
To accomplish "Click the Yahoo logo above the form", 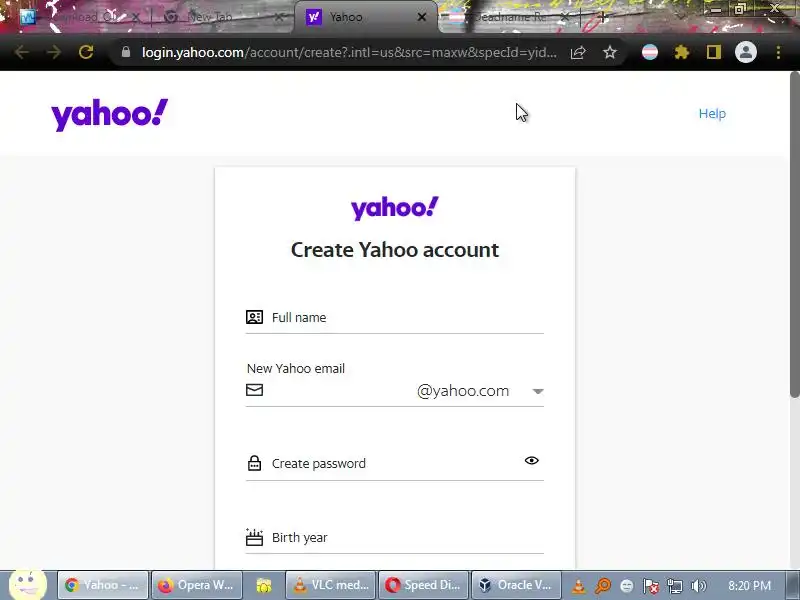I will tap(394, 208).
